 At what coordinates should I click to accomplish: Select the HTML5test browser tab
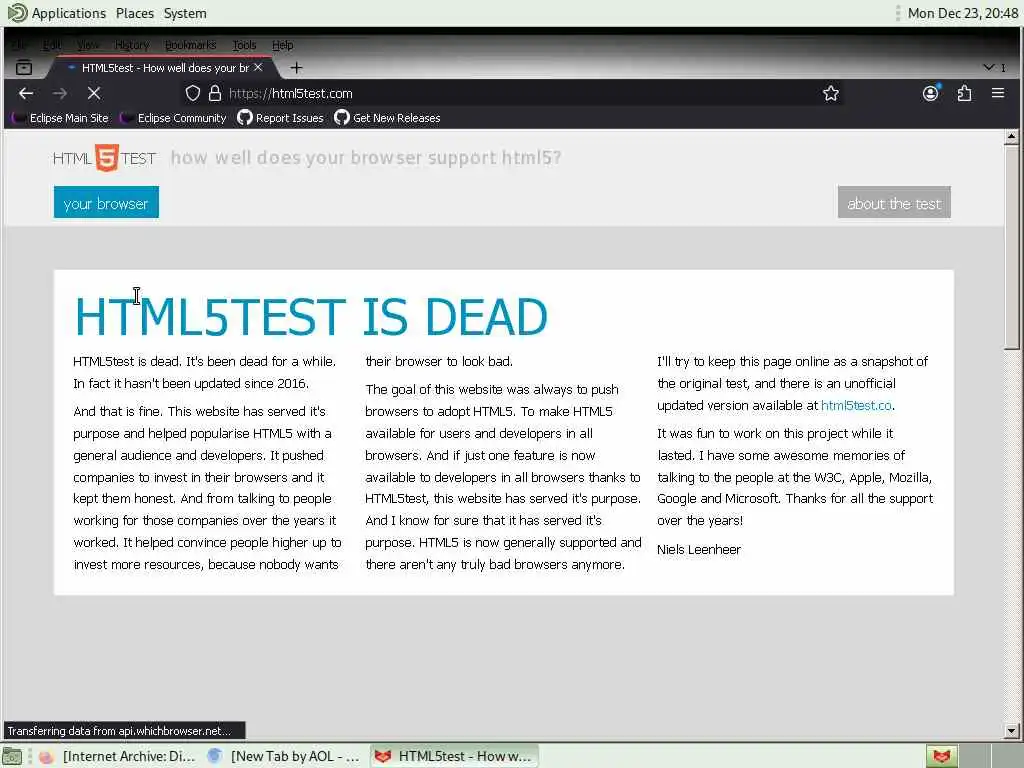pos(163,67)
